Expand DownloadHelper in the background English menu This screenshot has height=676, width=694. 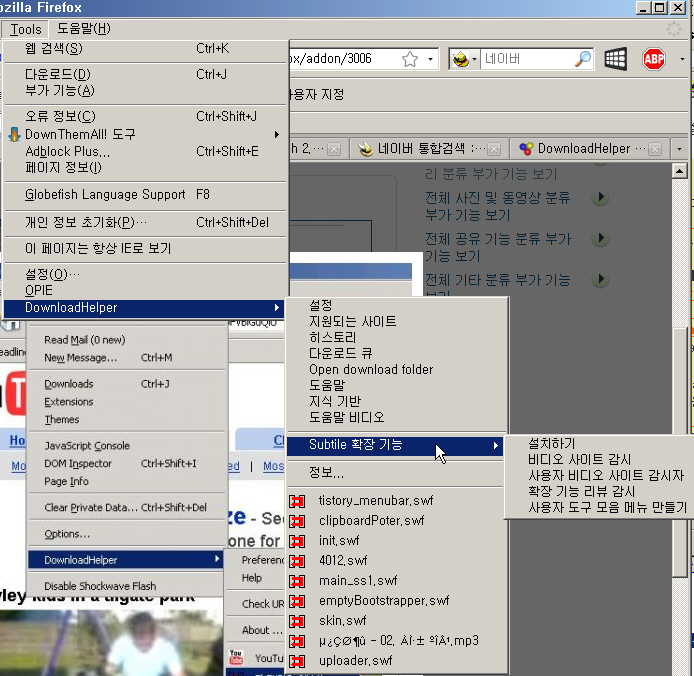(217, 559)
